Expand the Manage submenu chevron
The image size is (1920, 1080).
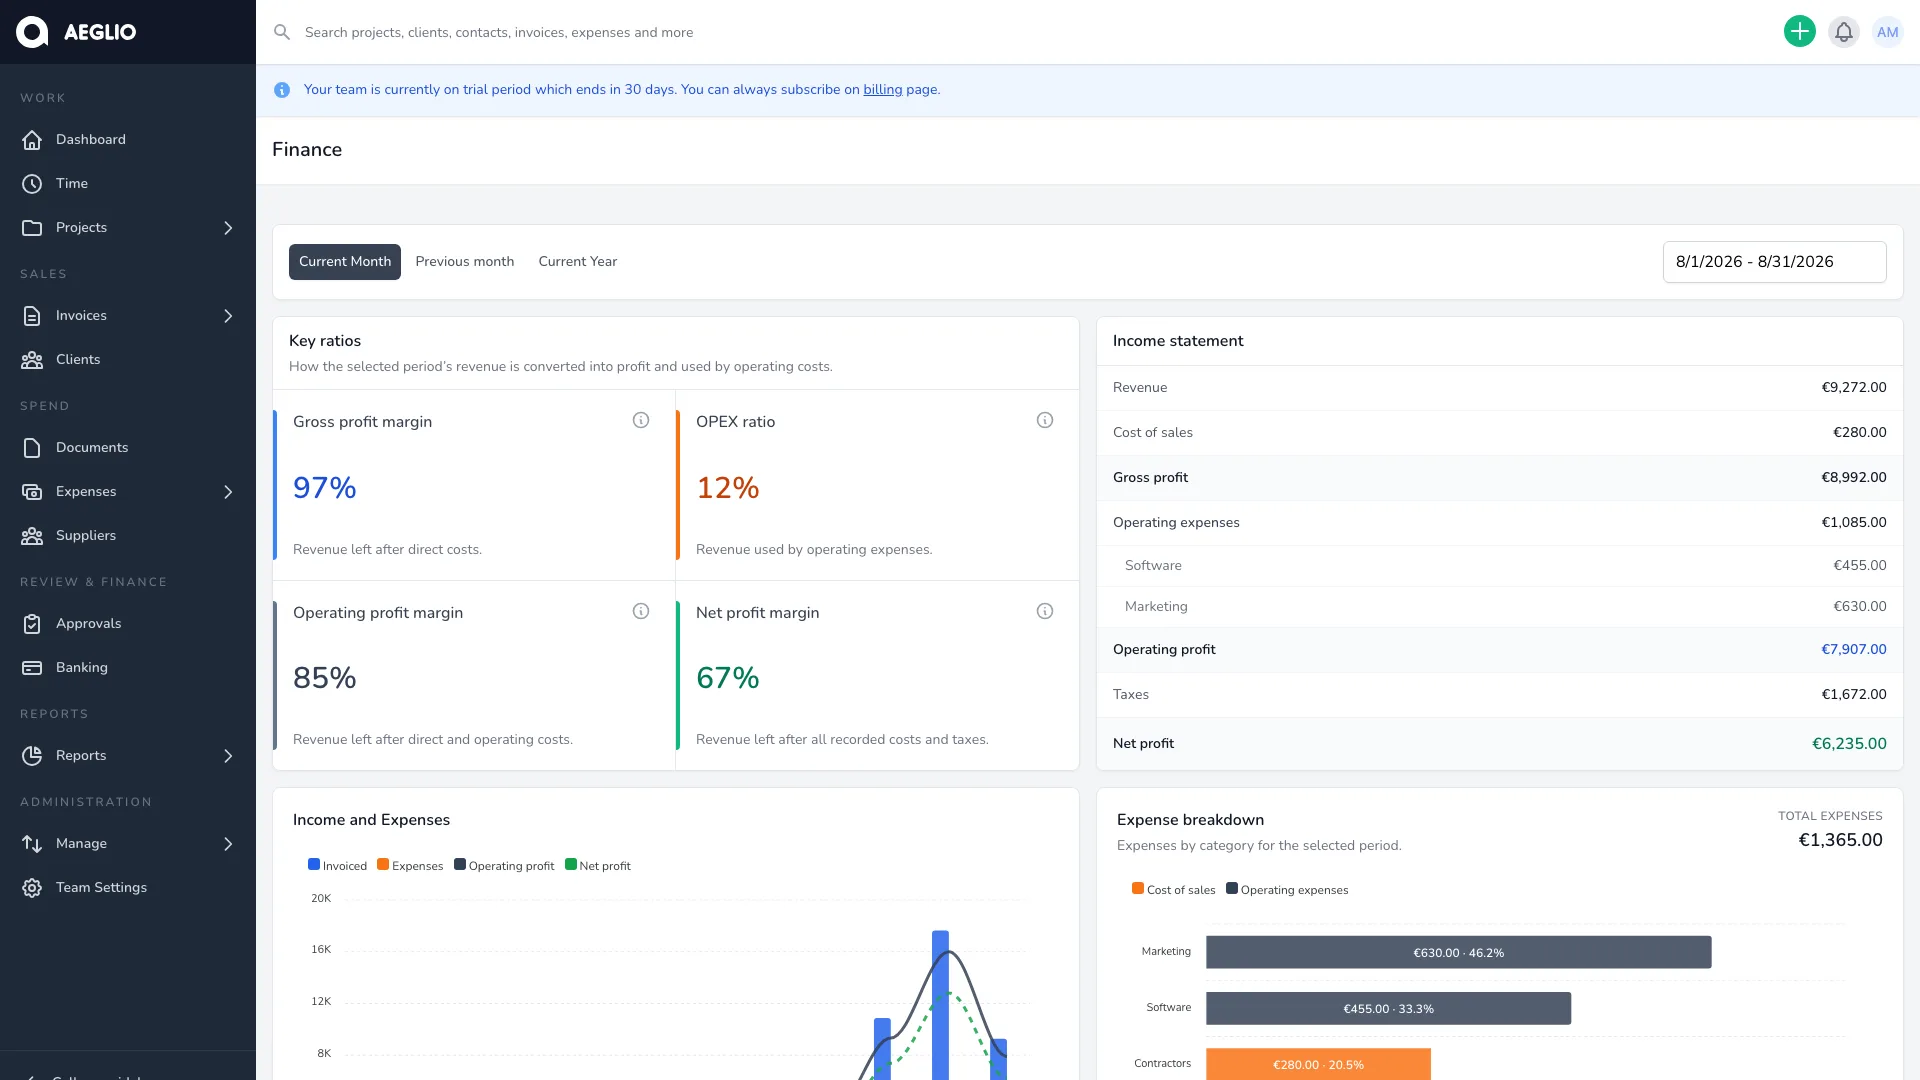228,844
